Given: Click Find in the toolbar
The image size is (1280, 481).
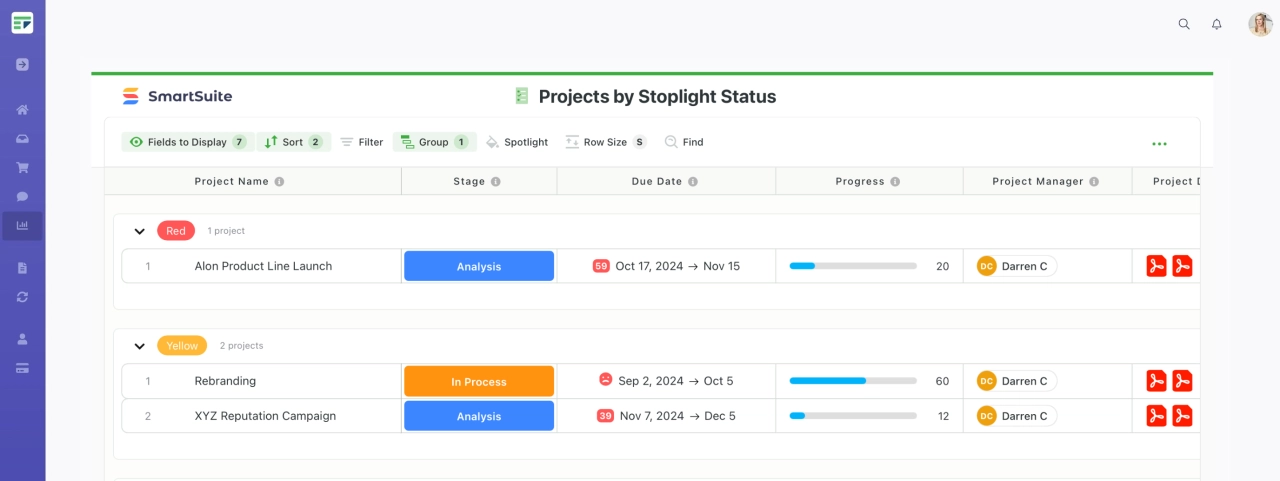Looking at the screenshot, I should point(684,142).
